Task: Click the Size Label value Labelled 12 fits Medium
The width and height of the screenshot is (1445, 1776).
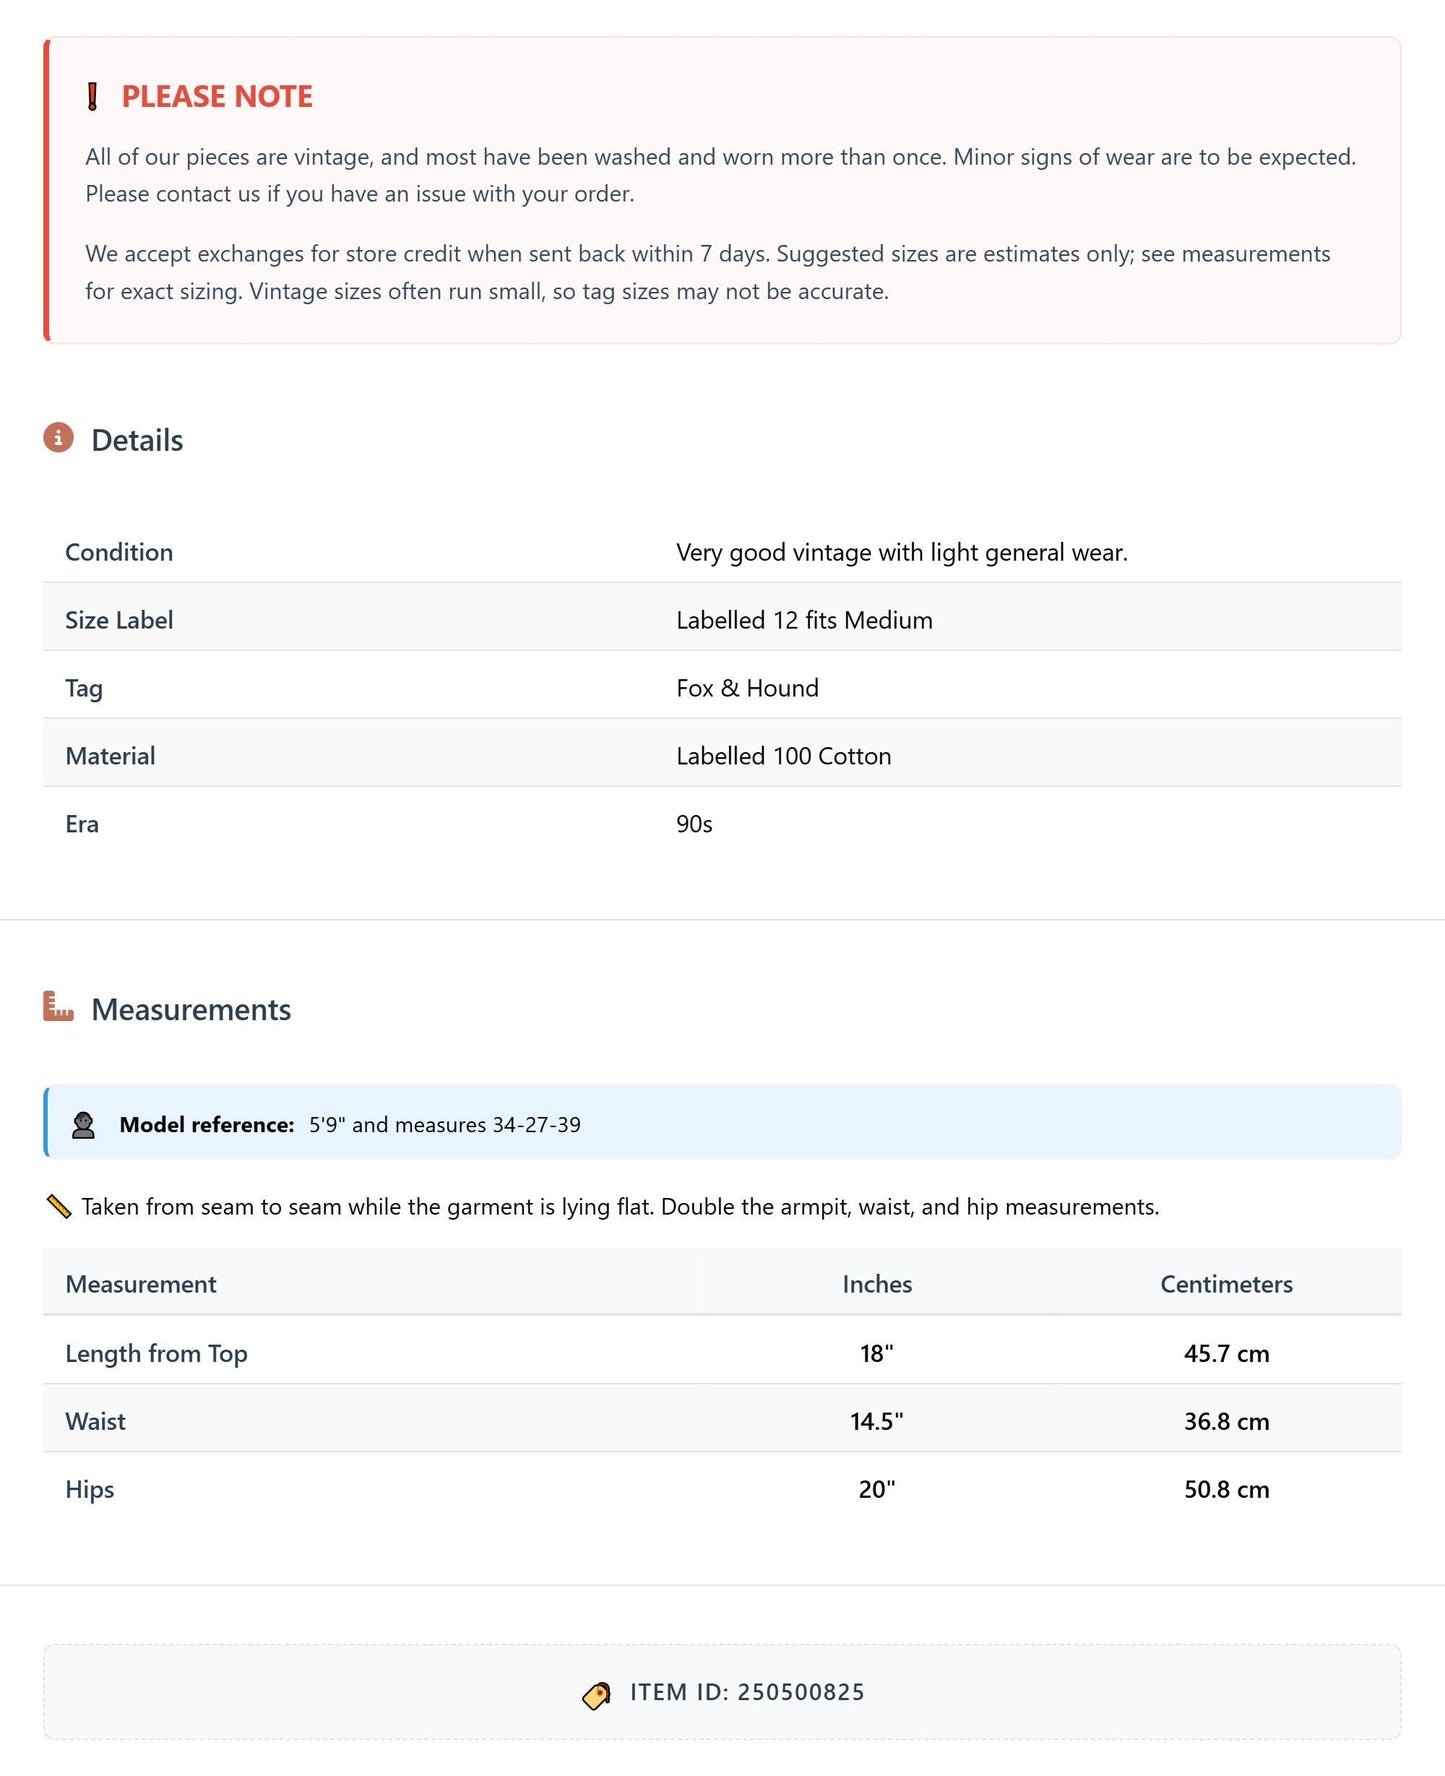Action: click(804, 620)
